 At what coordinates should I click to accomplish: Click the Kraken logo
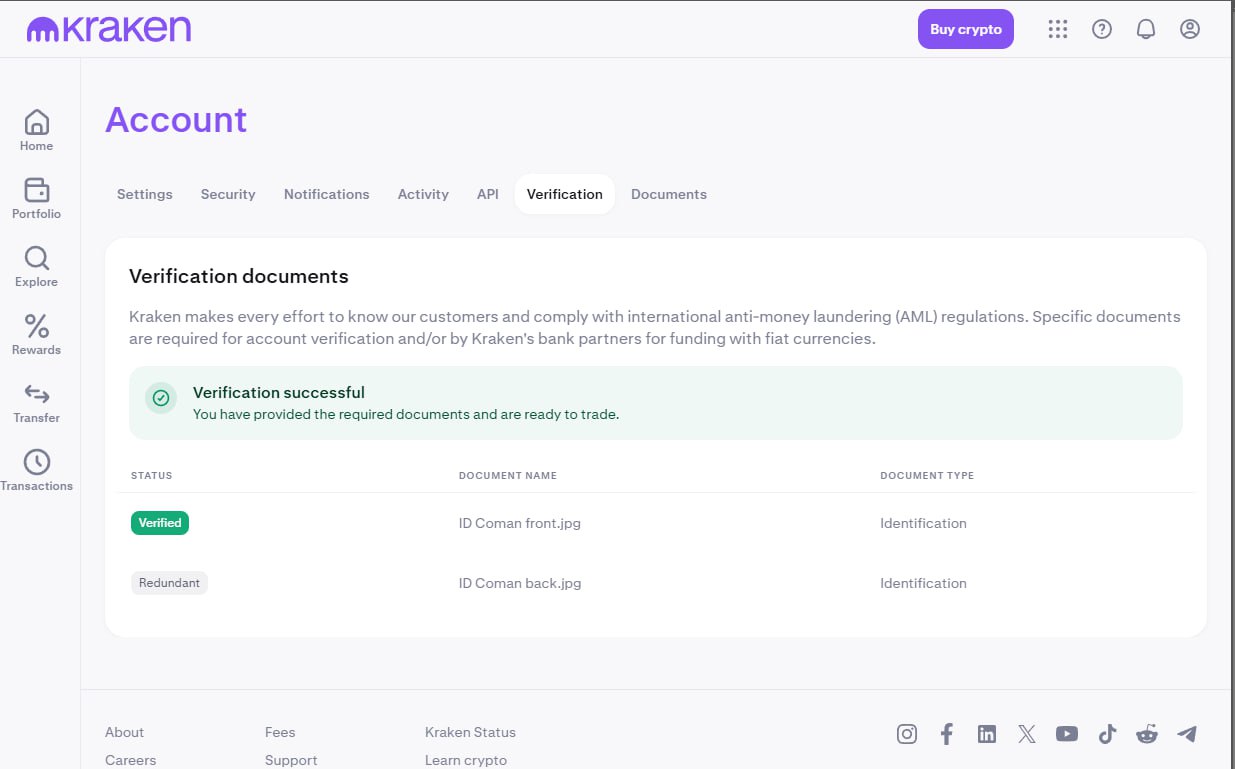108,29
